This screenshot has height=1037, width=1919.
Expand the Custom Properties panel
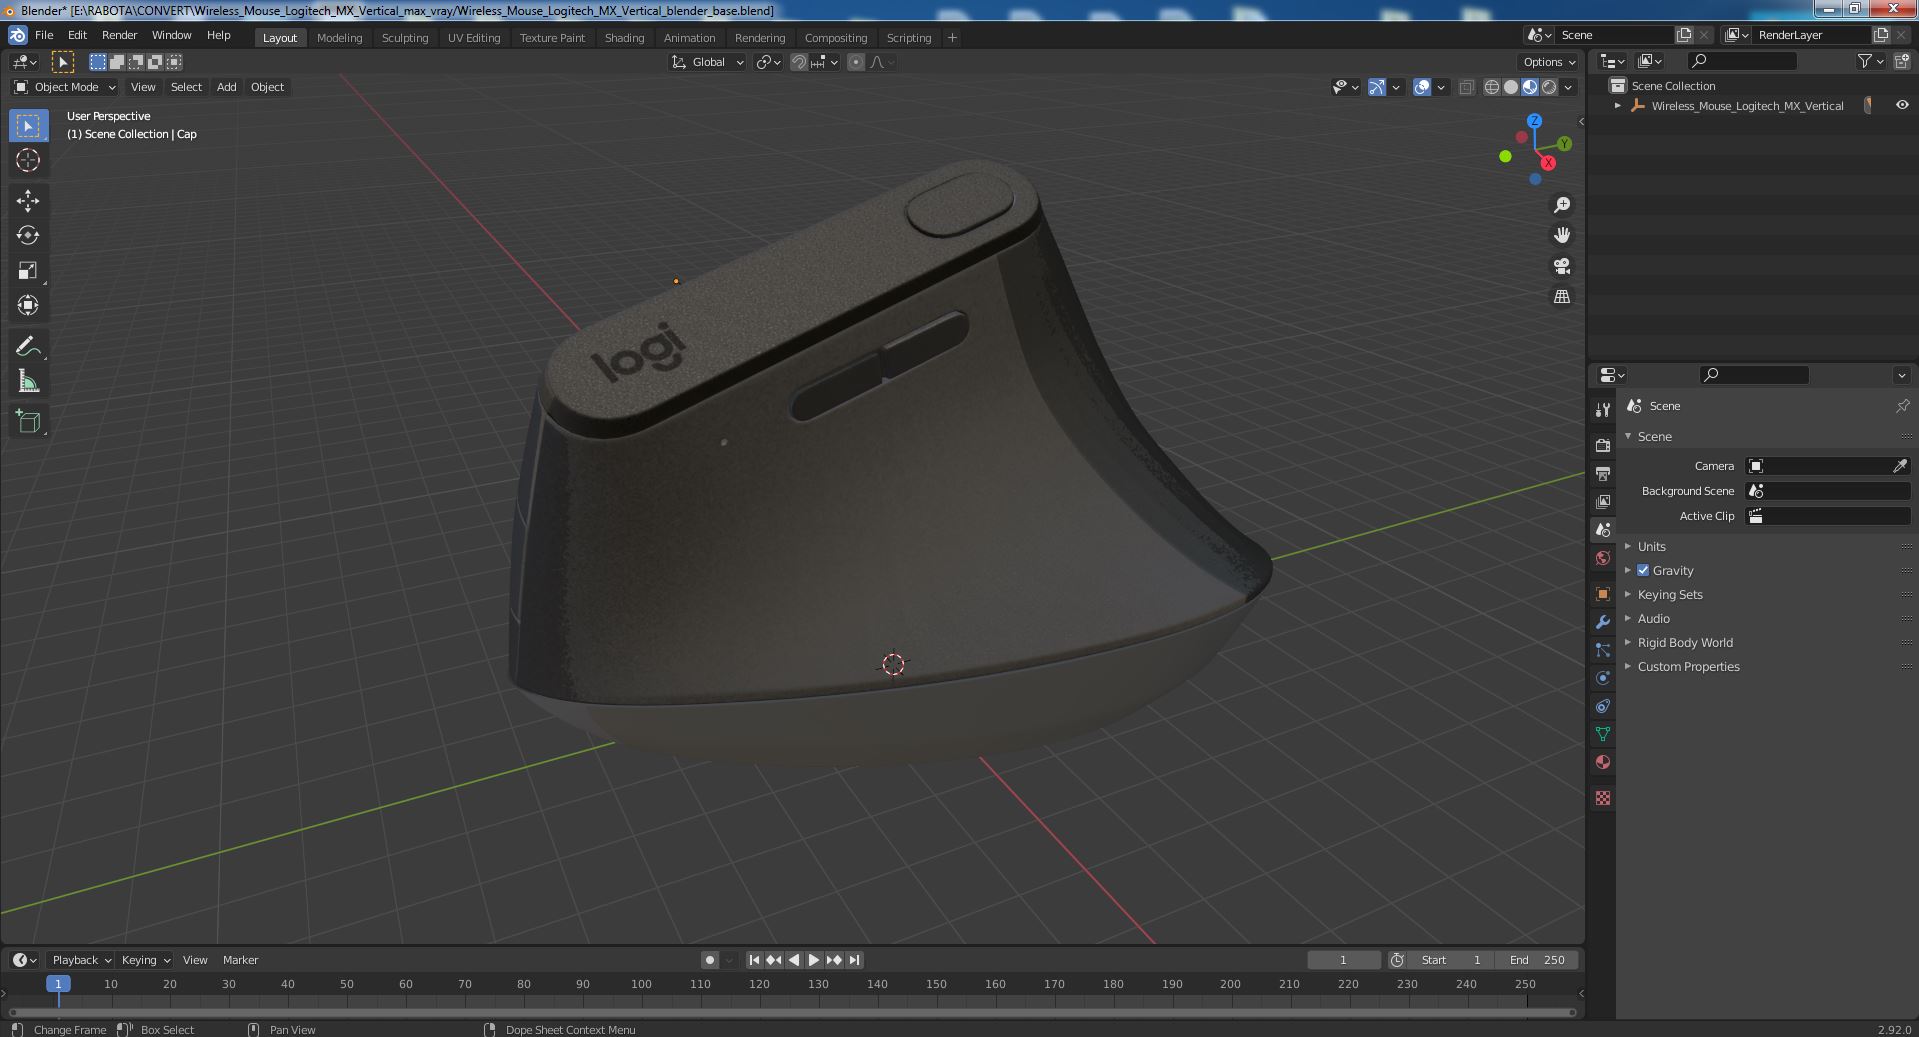tap(1688, 666)
